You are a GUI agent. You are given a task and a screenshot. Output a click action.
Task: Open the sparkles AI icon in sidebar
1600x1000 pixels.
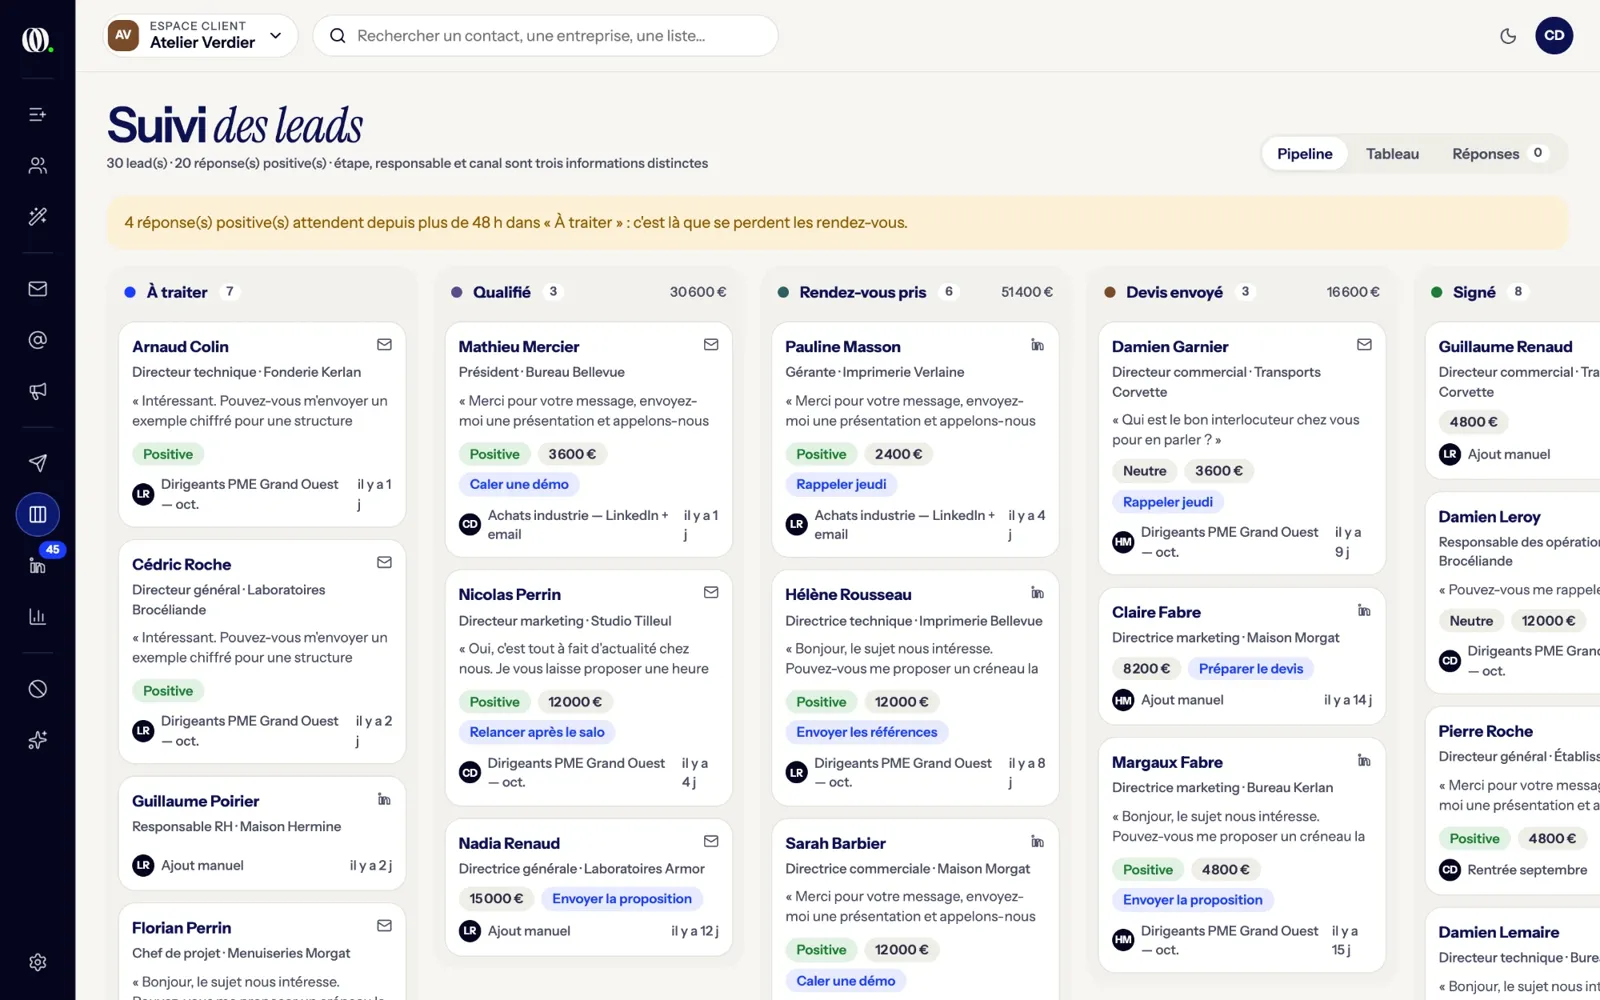pyautogui.click(x=37, y=740)
